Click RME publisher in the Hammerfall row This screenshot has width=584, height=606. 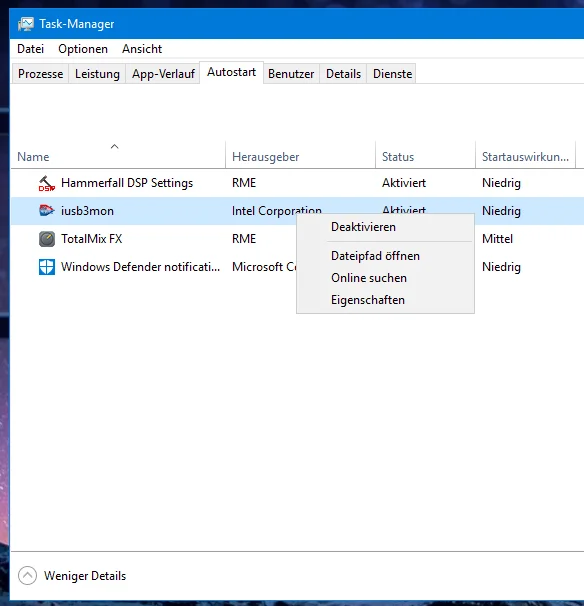click(244, 183)
